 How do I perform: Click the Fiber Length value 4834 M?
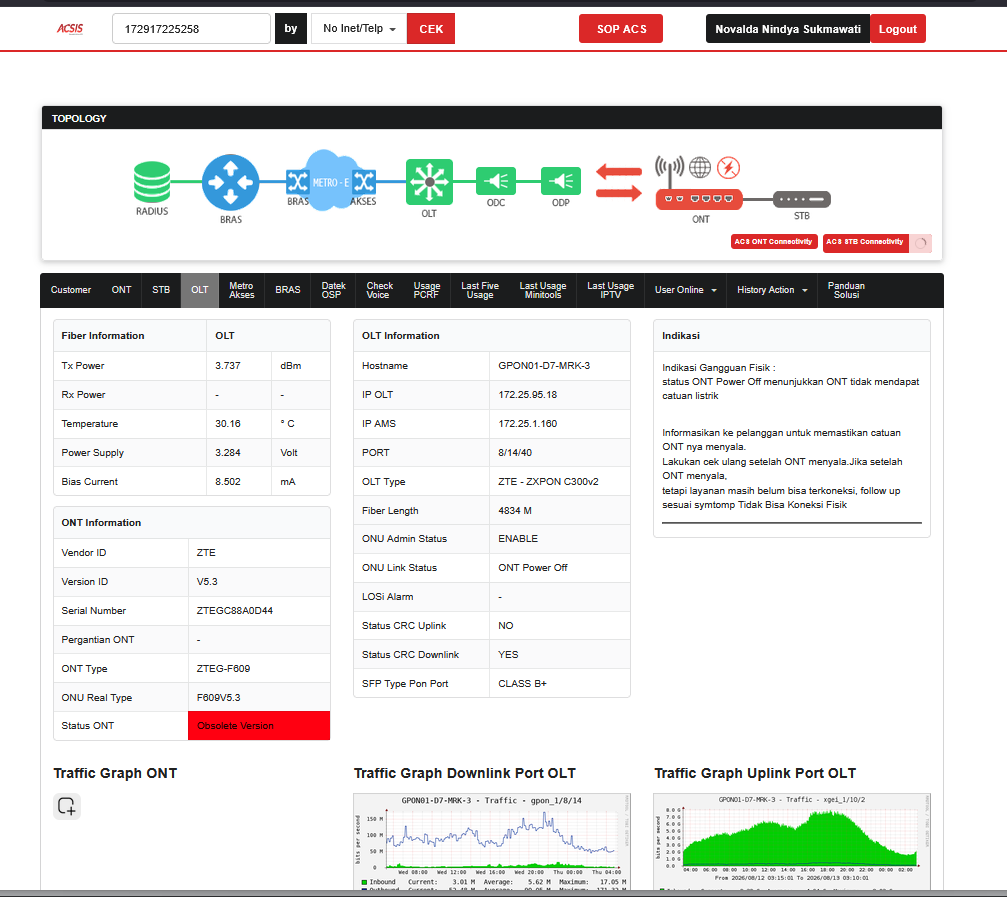click(514, 510)
